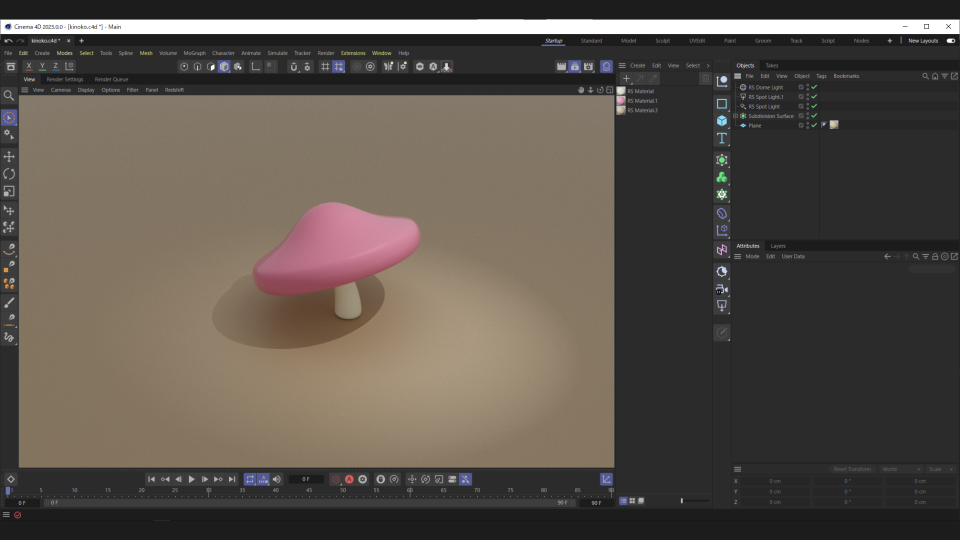Go to the animation end

tap(231, 479)
